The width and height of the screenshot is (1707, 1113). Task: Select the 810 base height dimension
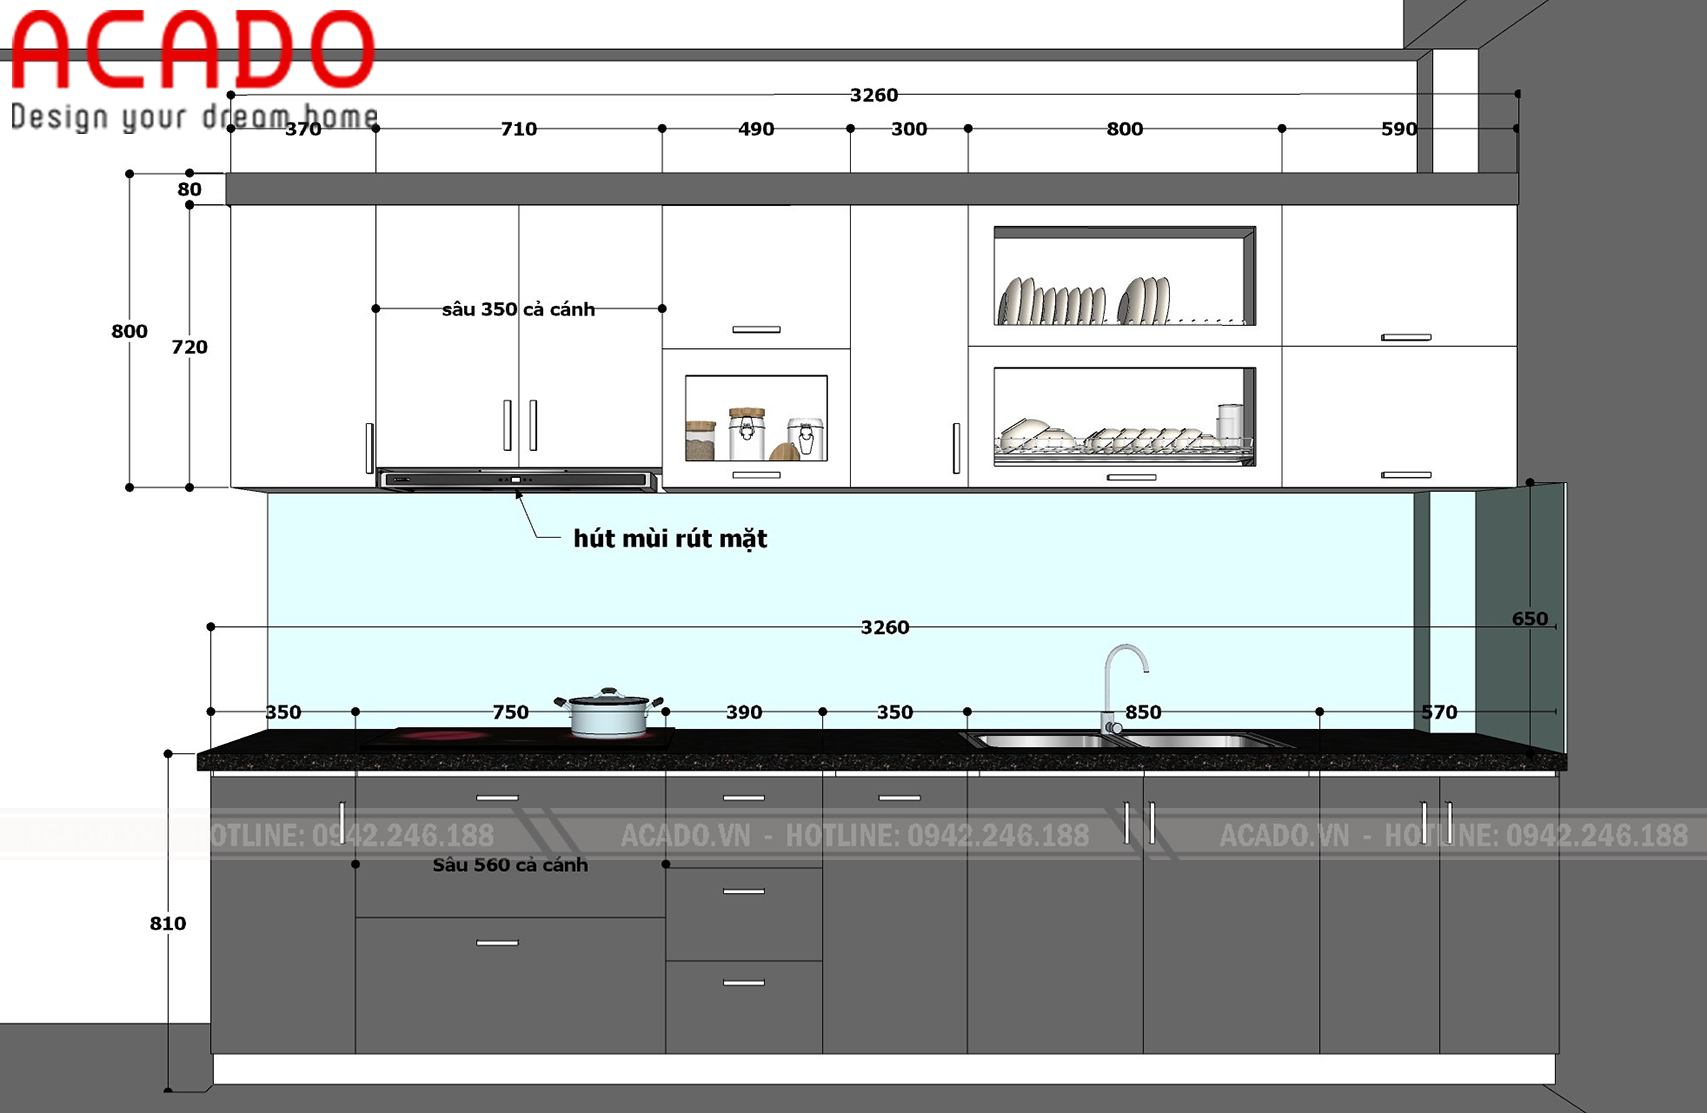[168, 923]
